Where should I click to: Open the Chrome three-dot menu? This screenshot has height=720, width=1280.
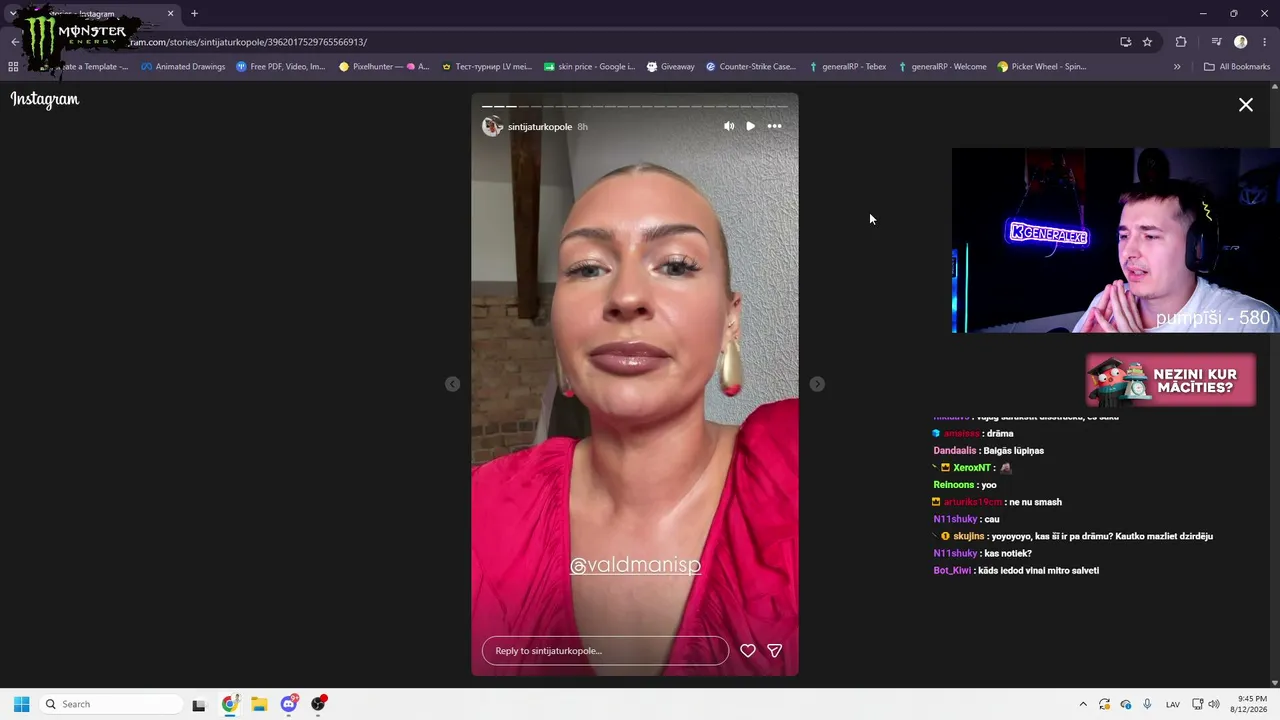(x=1265, y=42)
